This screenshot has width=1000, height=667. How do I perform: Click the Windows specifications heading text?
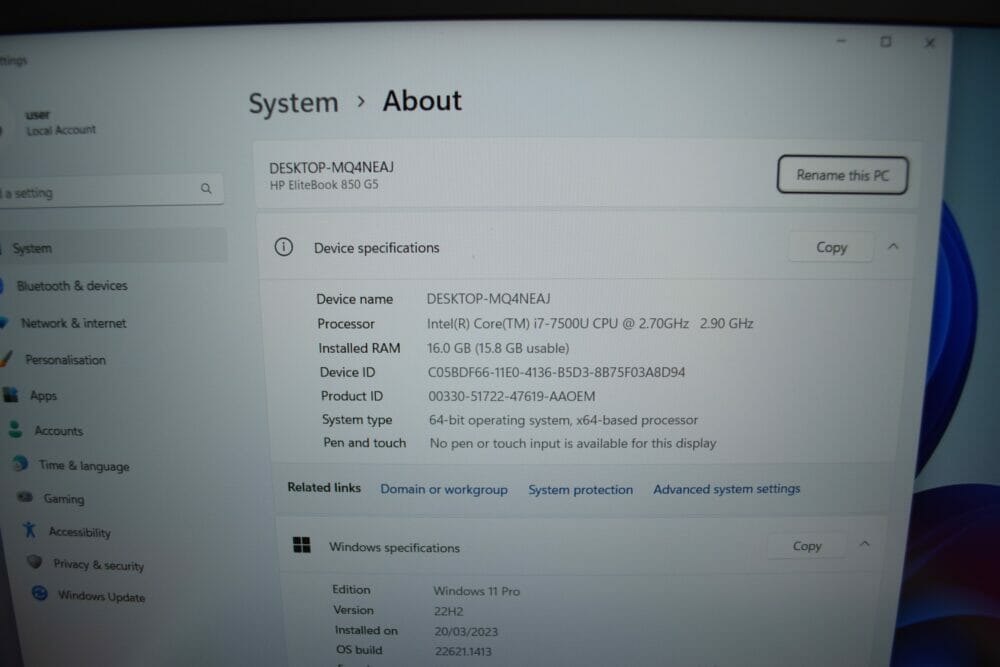pyautogui.click(x=394, y=547)
